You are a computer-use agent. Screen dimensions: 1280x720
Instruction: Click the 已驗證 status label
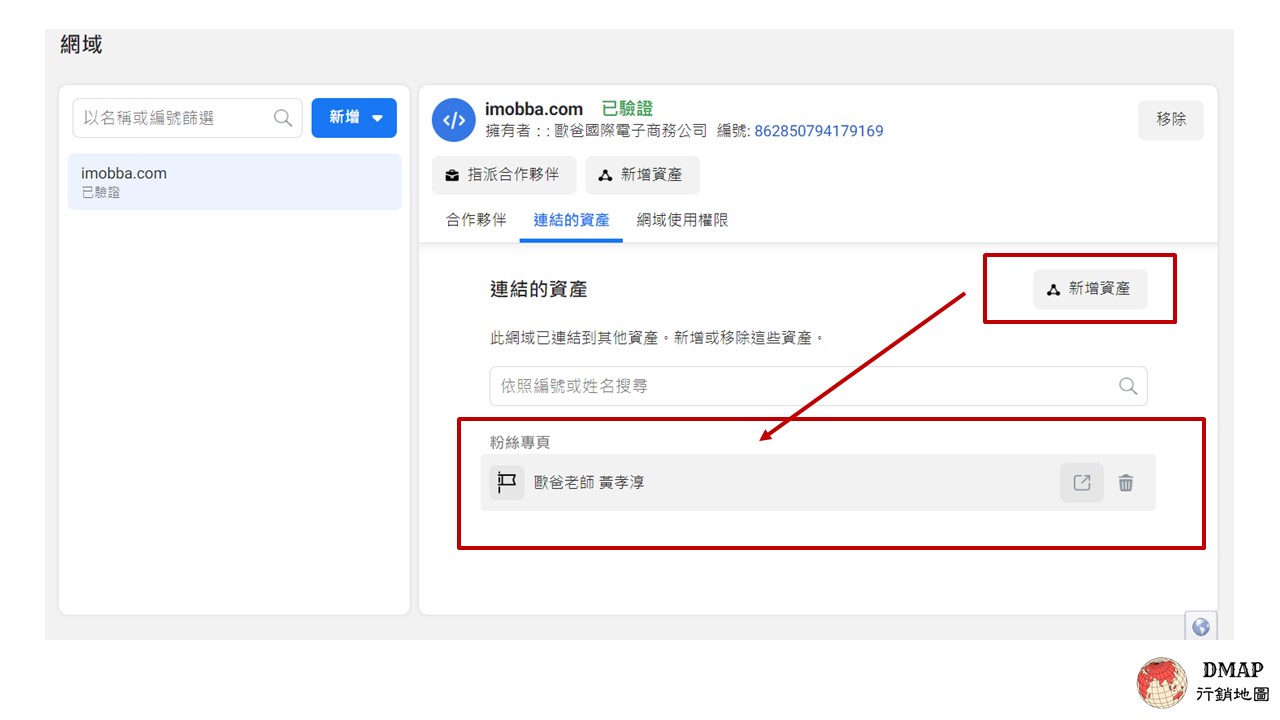[627, 108]
